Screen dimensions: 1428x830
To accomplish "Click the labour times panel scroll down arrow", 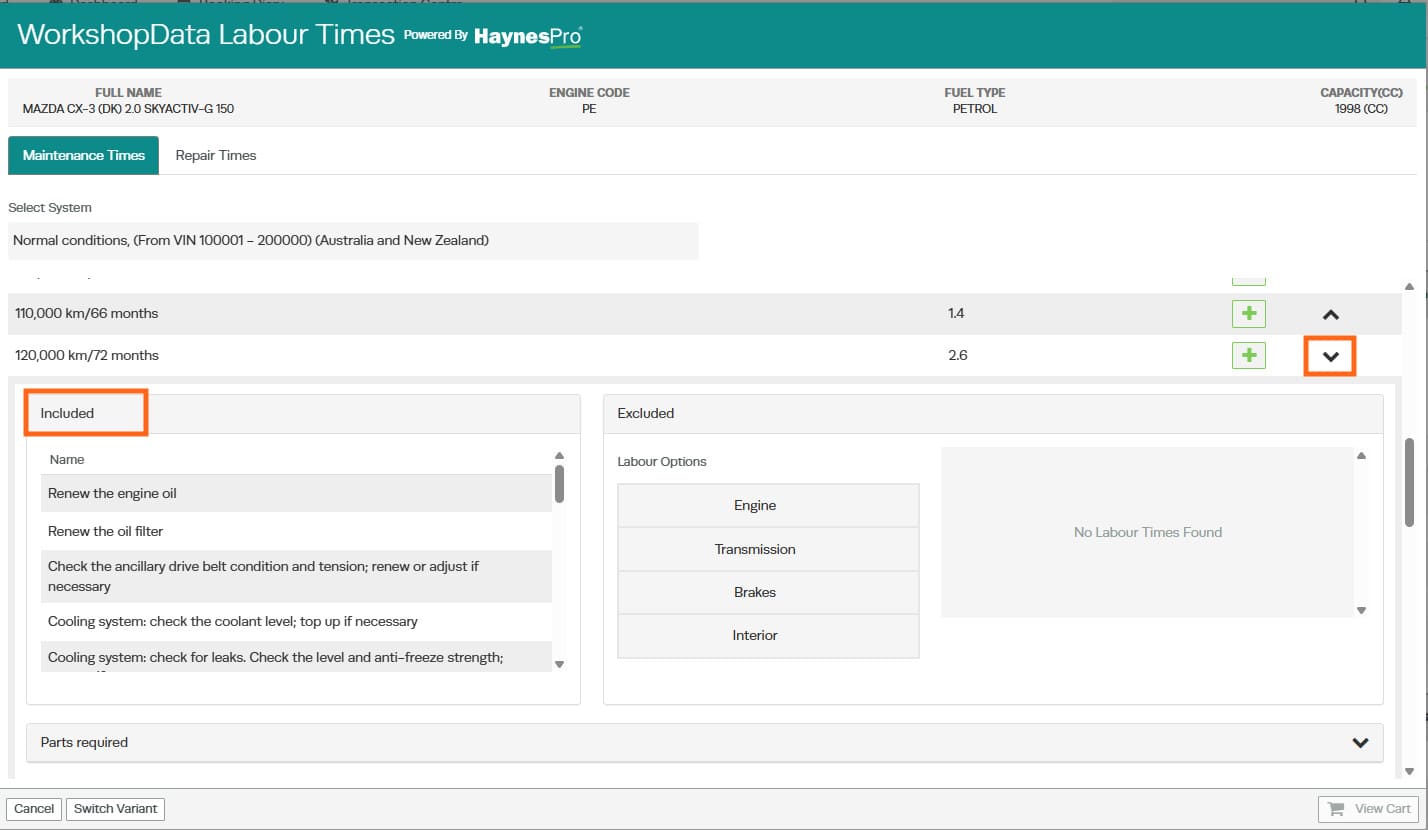I will point(1361,610).
